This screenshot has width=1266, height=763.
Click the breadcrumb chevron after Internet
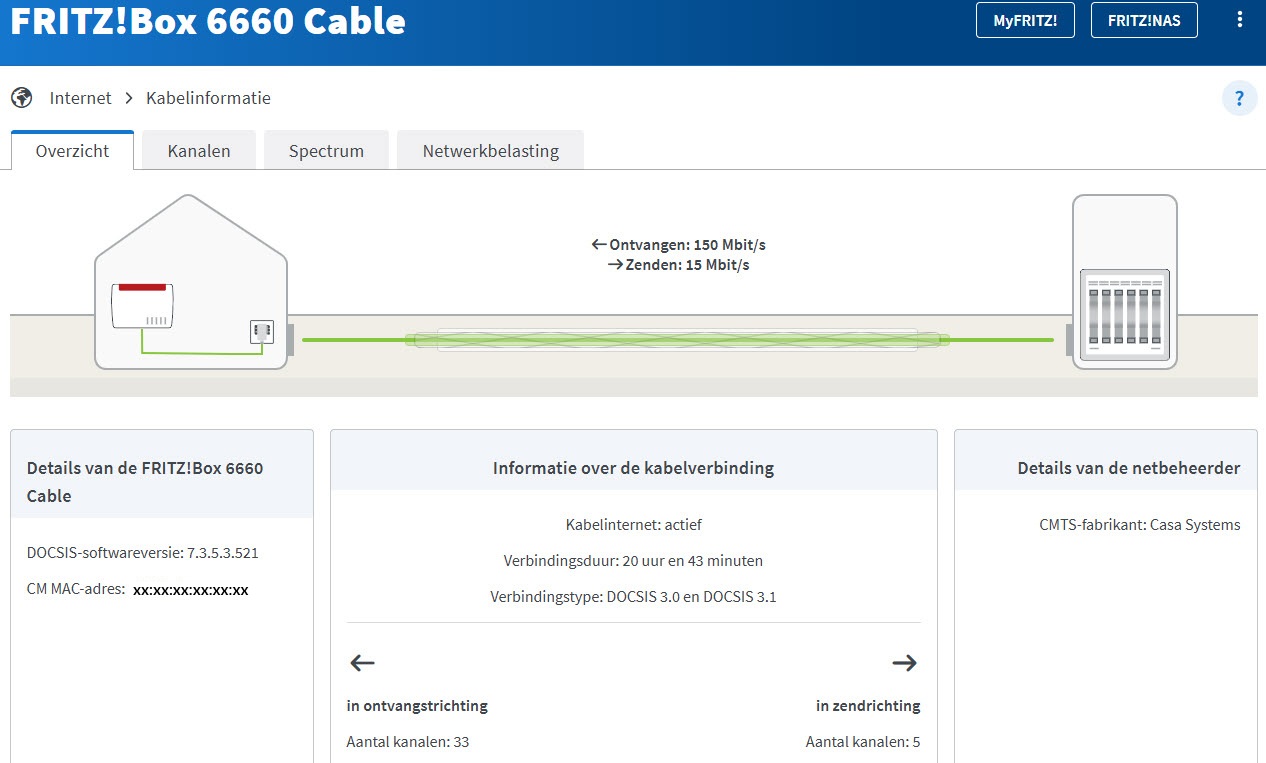129,98
